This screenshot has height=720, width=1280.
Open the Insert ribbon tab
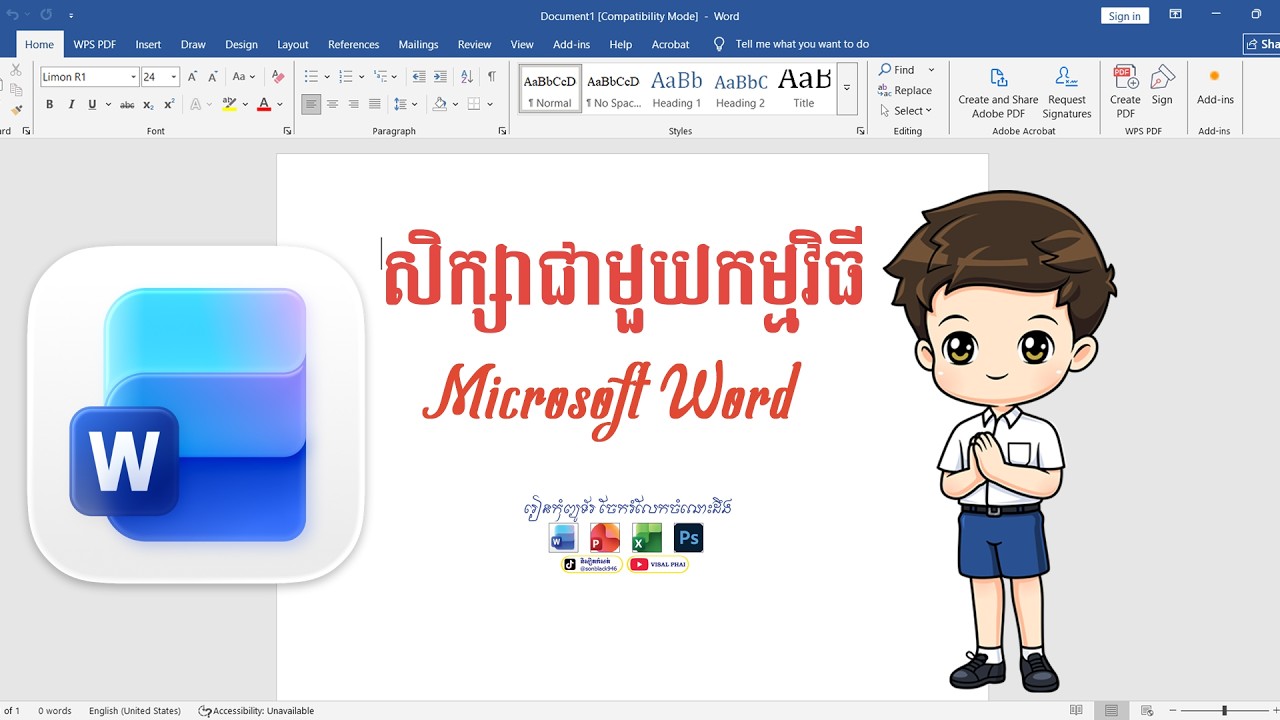[x=148, y=44]
